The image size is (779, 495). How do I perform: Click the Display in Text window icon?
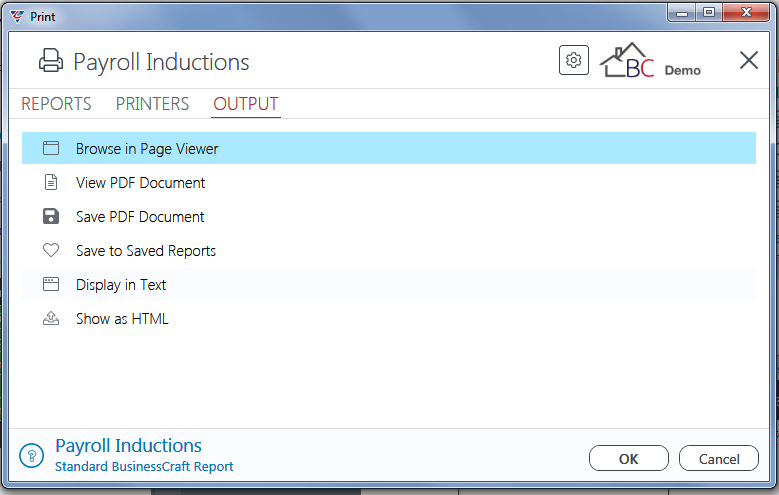(51, 284)
